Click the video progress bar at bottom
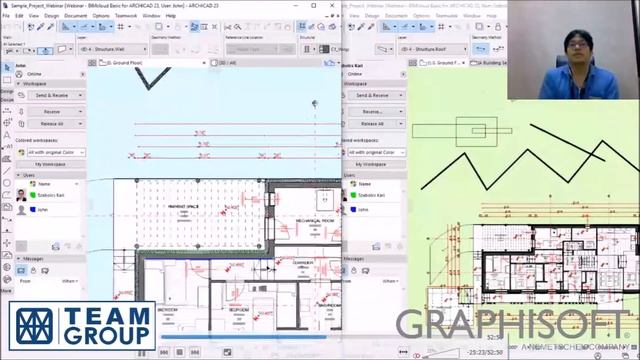 pos(244,337)
